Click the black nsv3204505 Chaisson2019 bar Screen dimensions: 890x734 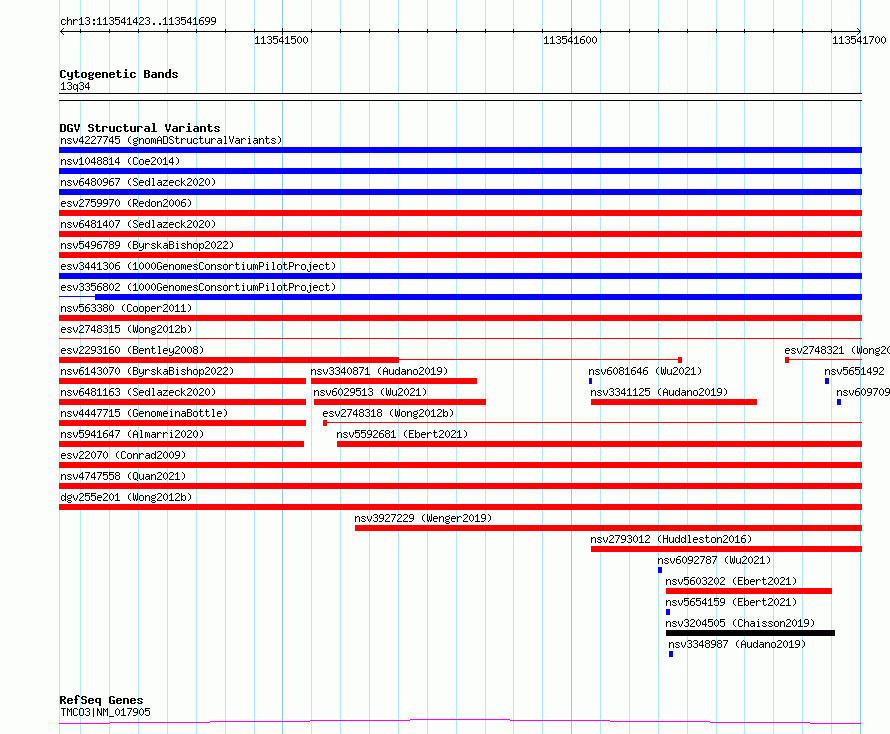[750, 633]
